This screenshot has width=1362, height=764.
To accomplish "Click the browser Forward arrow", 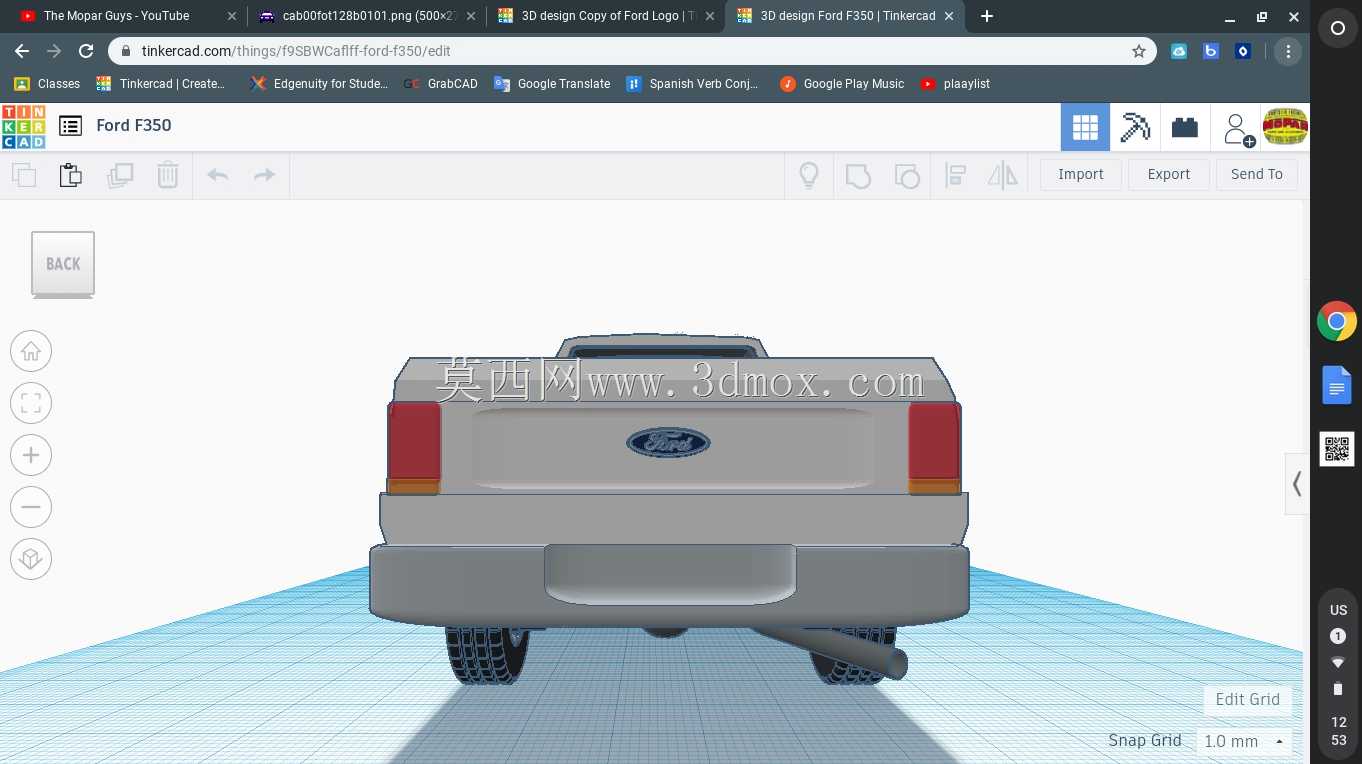I will pyautogui.click(x=54, y=51).
